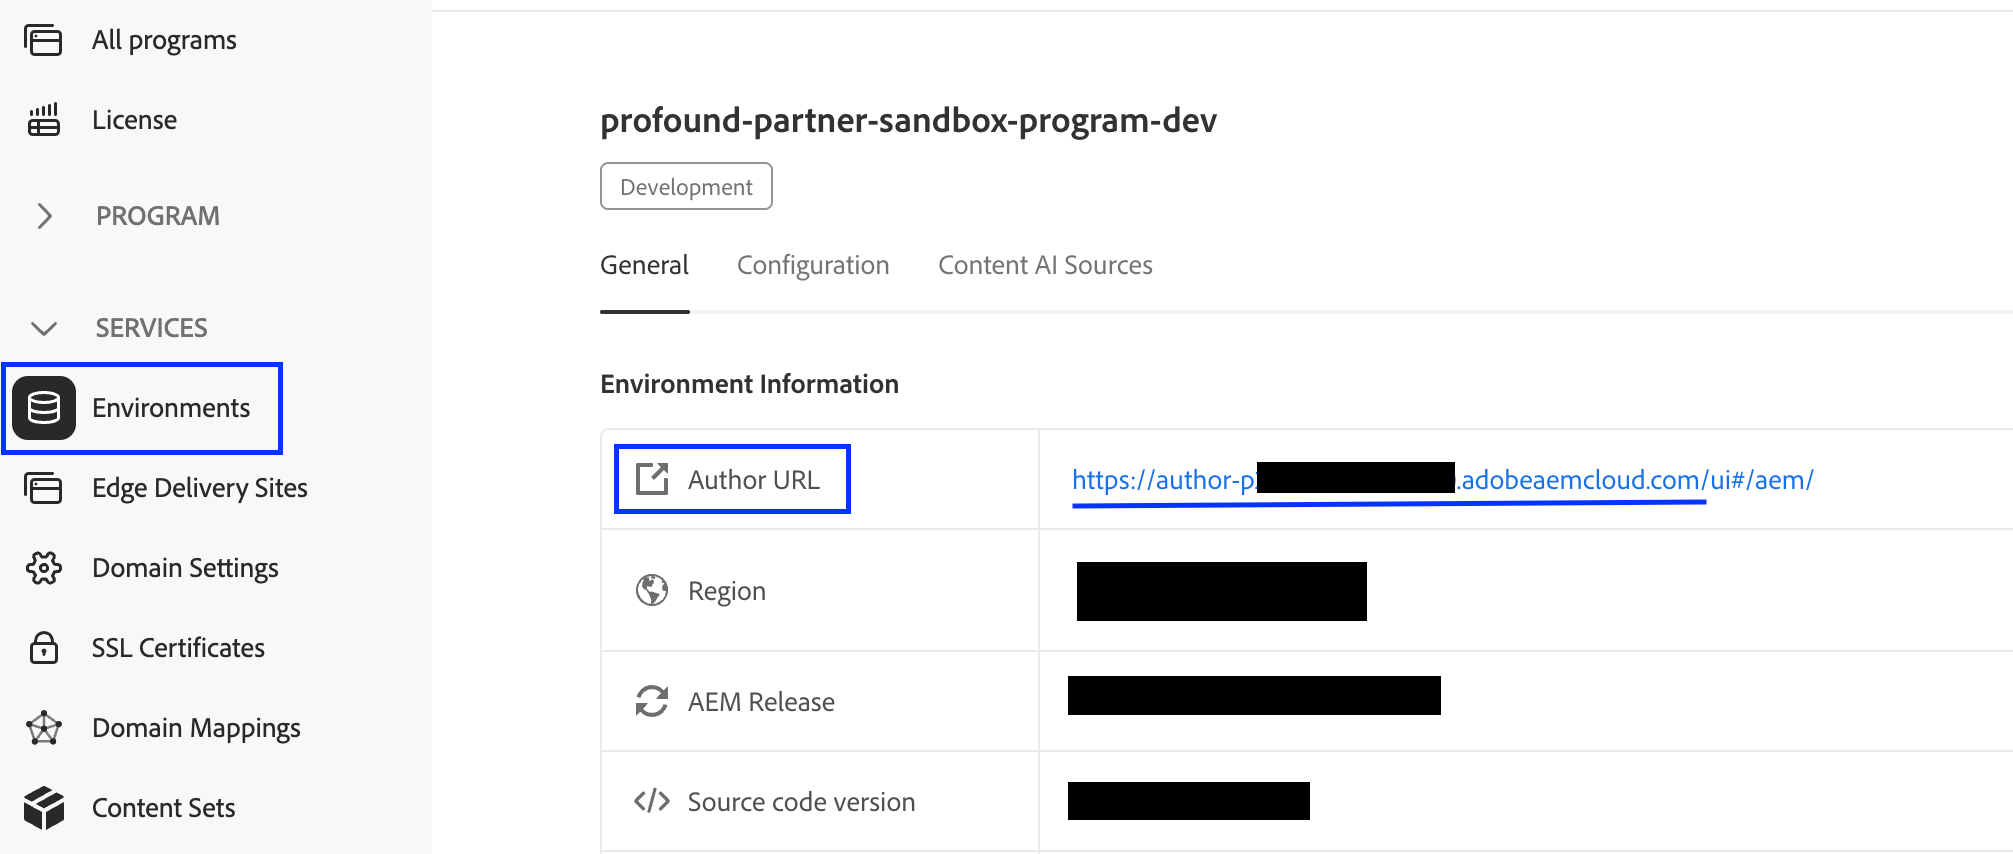Click the Region globe icon
The width and height of the screenshot is (2013, 854).
652,591
